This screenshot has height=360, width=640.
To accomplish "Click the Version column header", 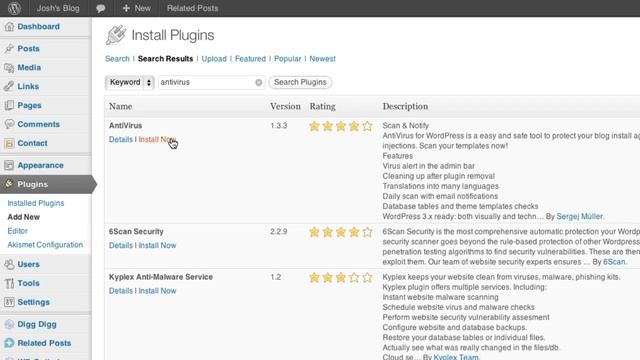I will (x=285, y=107).
